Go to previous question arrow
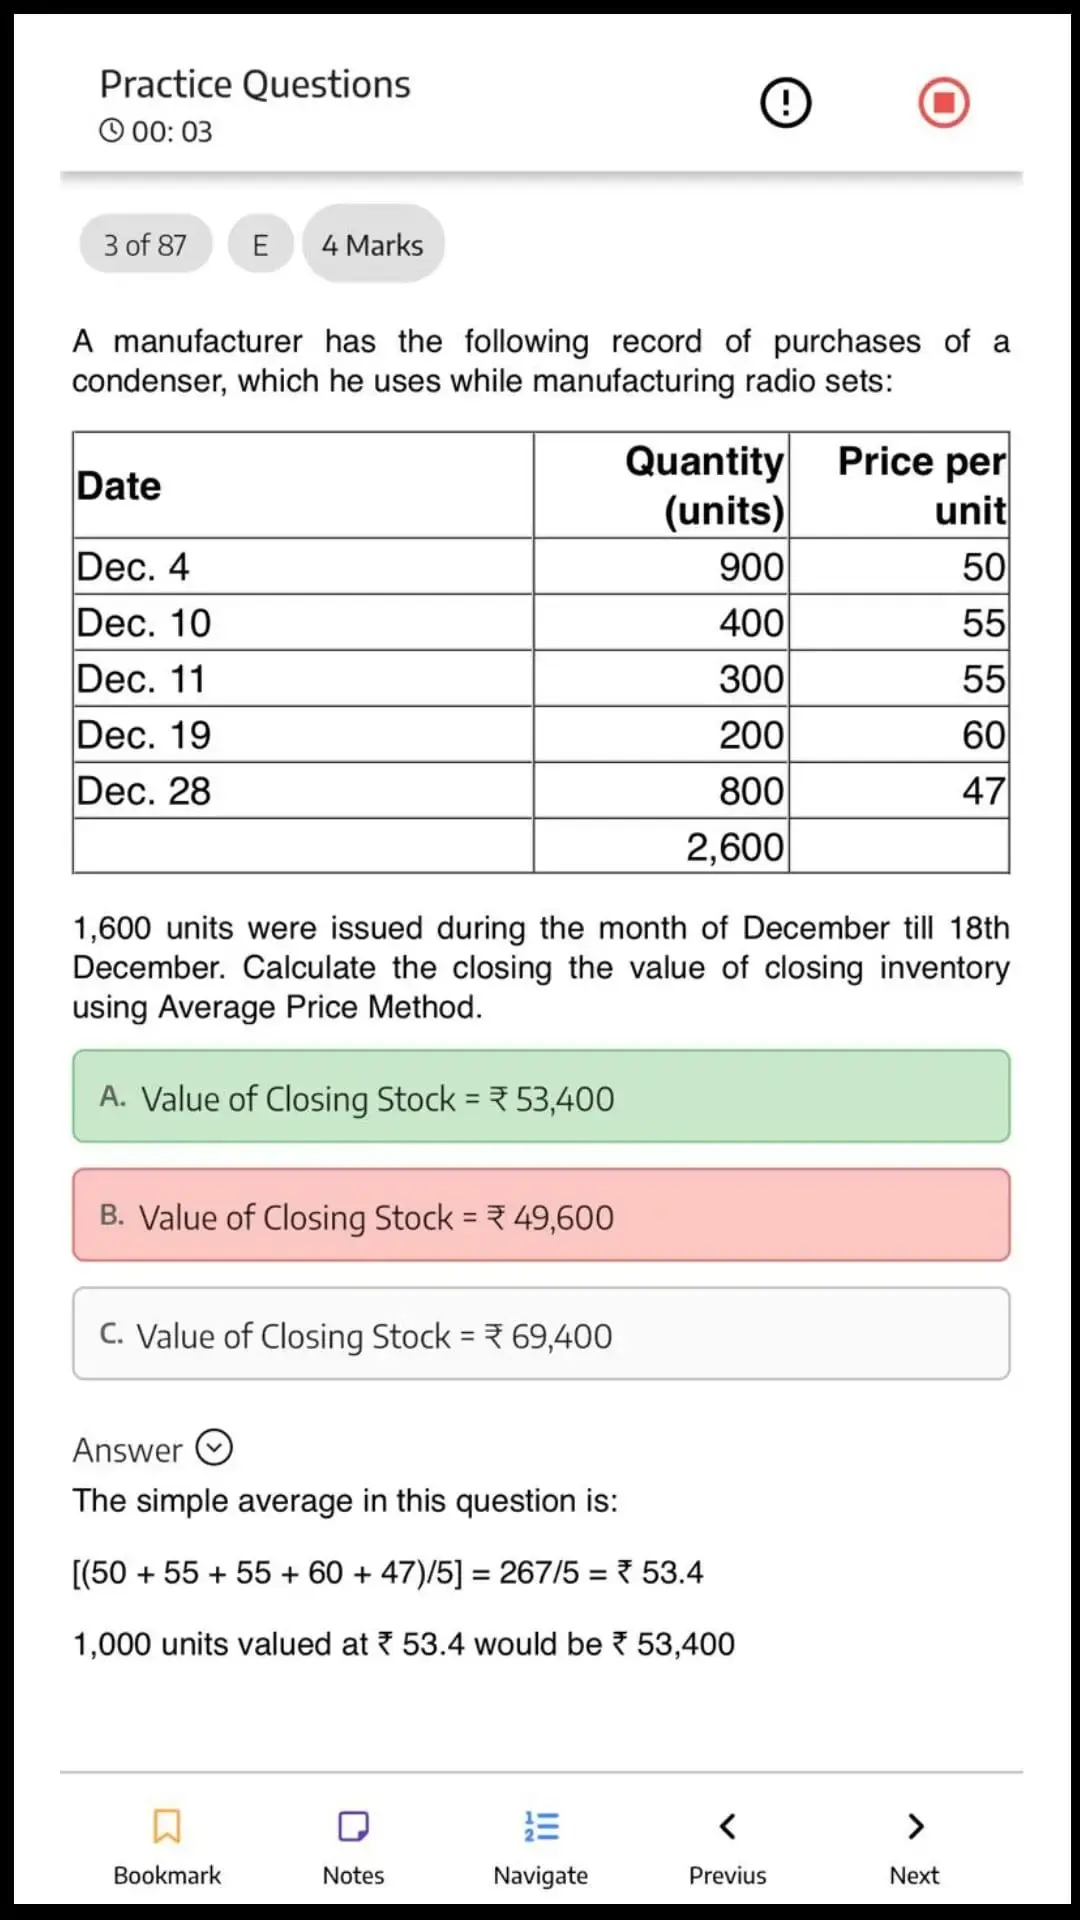This screenshot has height=1920, width=1080. click(727, 1826)
